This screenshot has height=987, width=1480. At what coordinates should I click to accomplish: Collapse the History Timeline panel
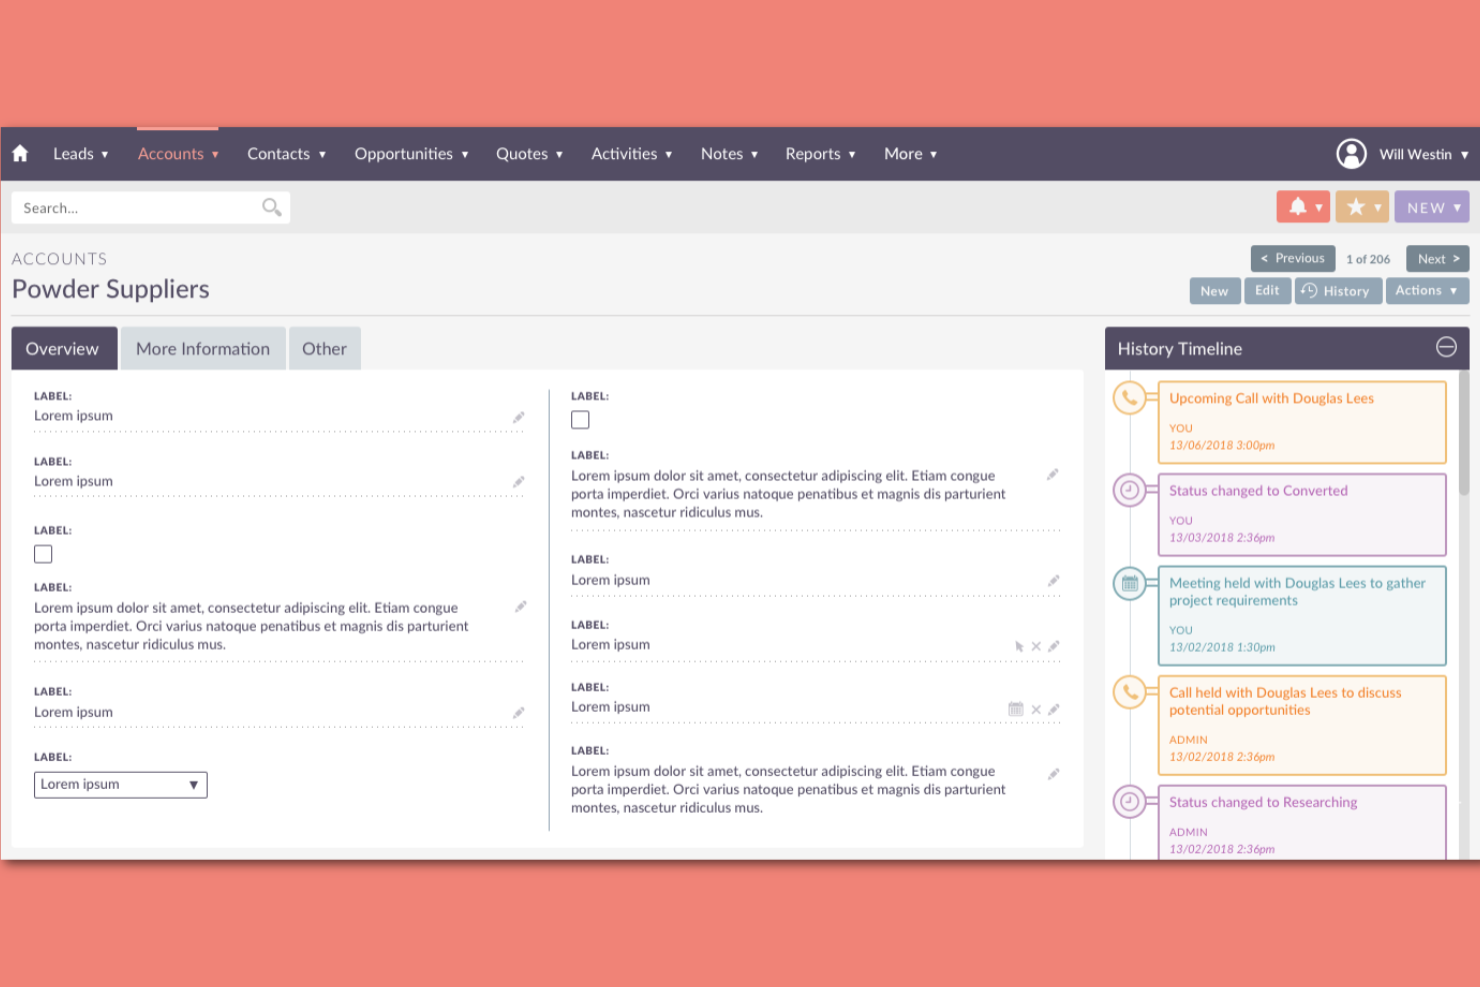(x=1446, y=347)
